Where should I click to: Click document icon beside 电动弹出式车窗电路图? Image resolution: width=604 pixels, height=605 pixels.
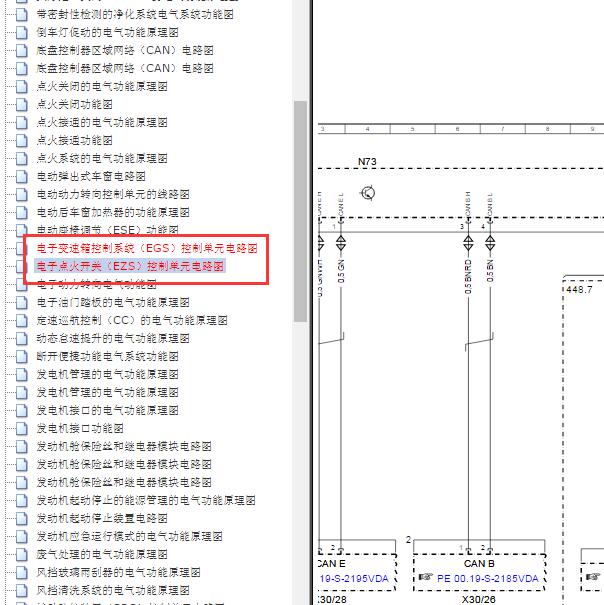22,177
